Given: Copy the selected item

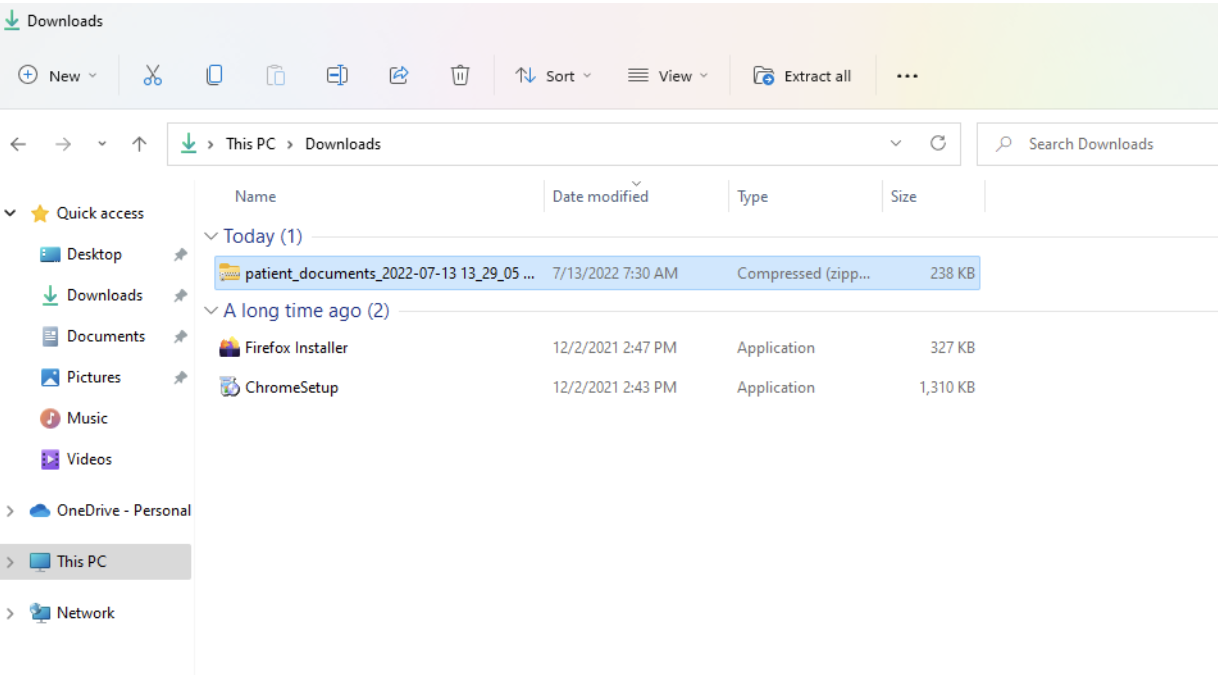Looking at the screenshot, I should (x=214, y=75).
